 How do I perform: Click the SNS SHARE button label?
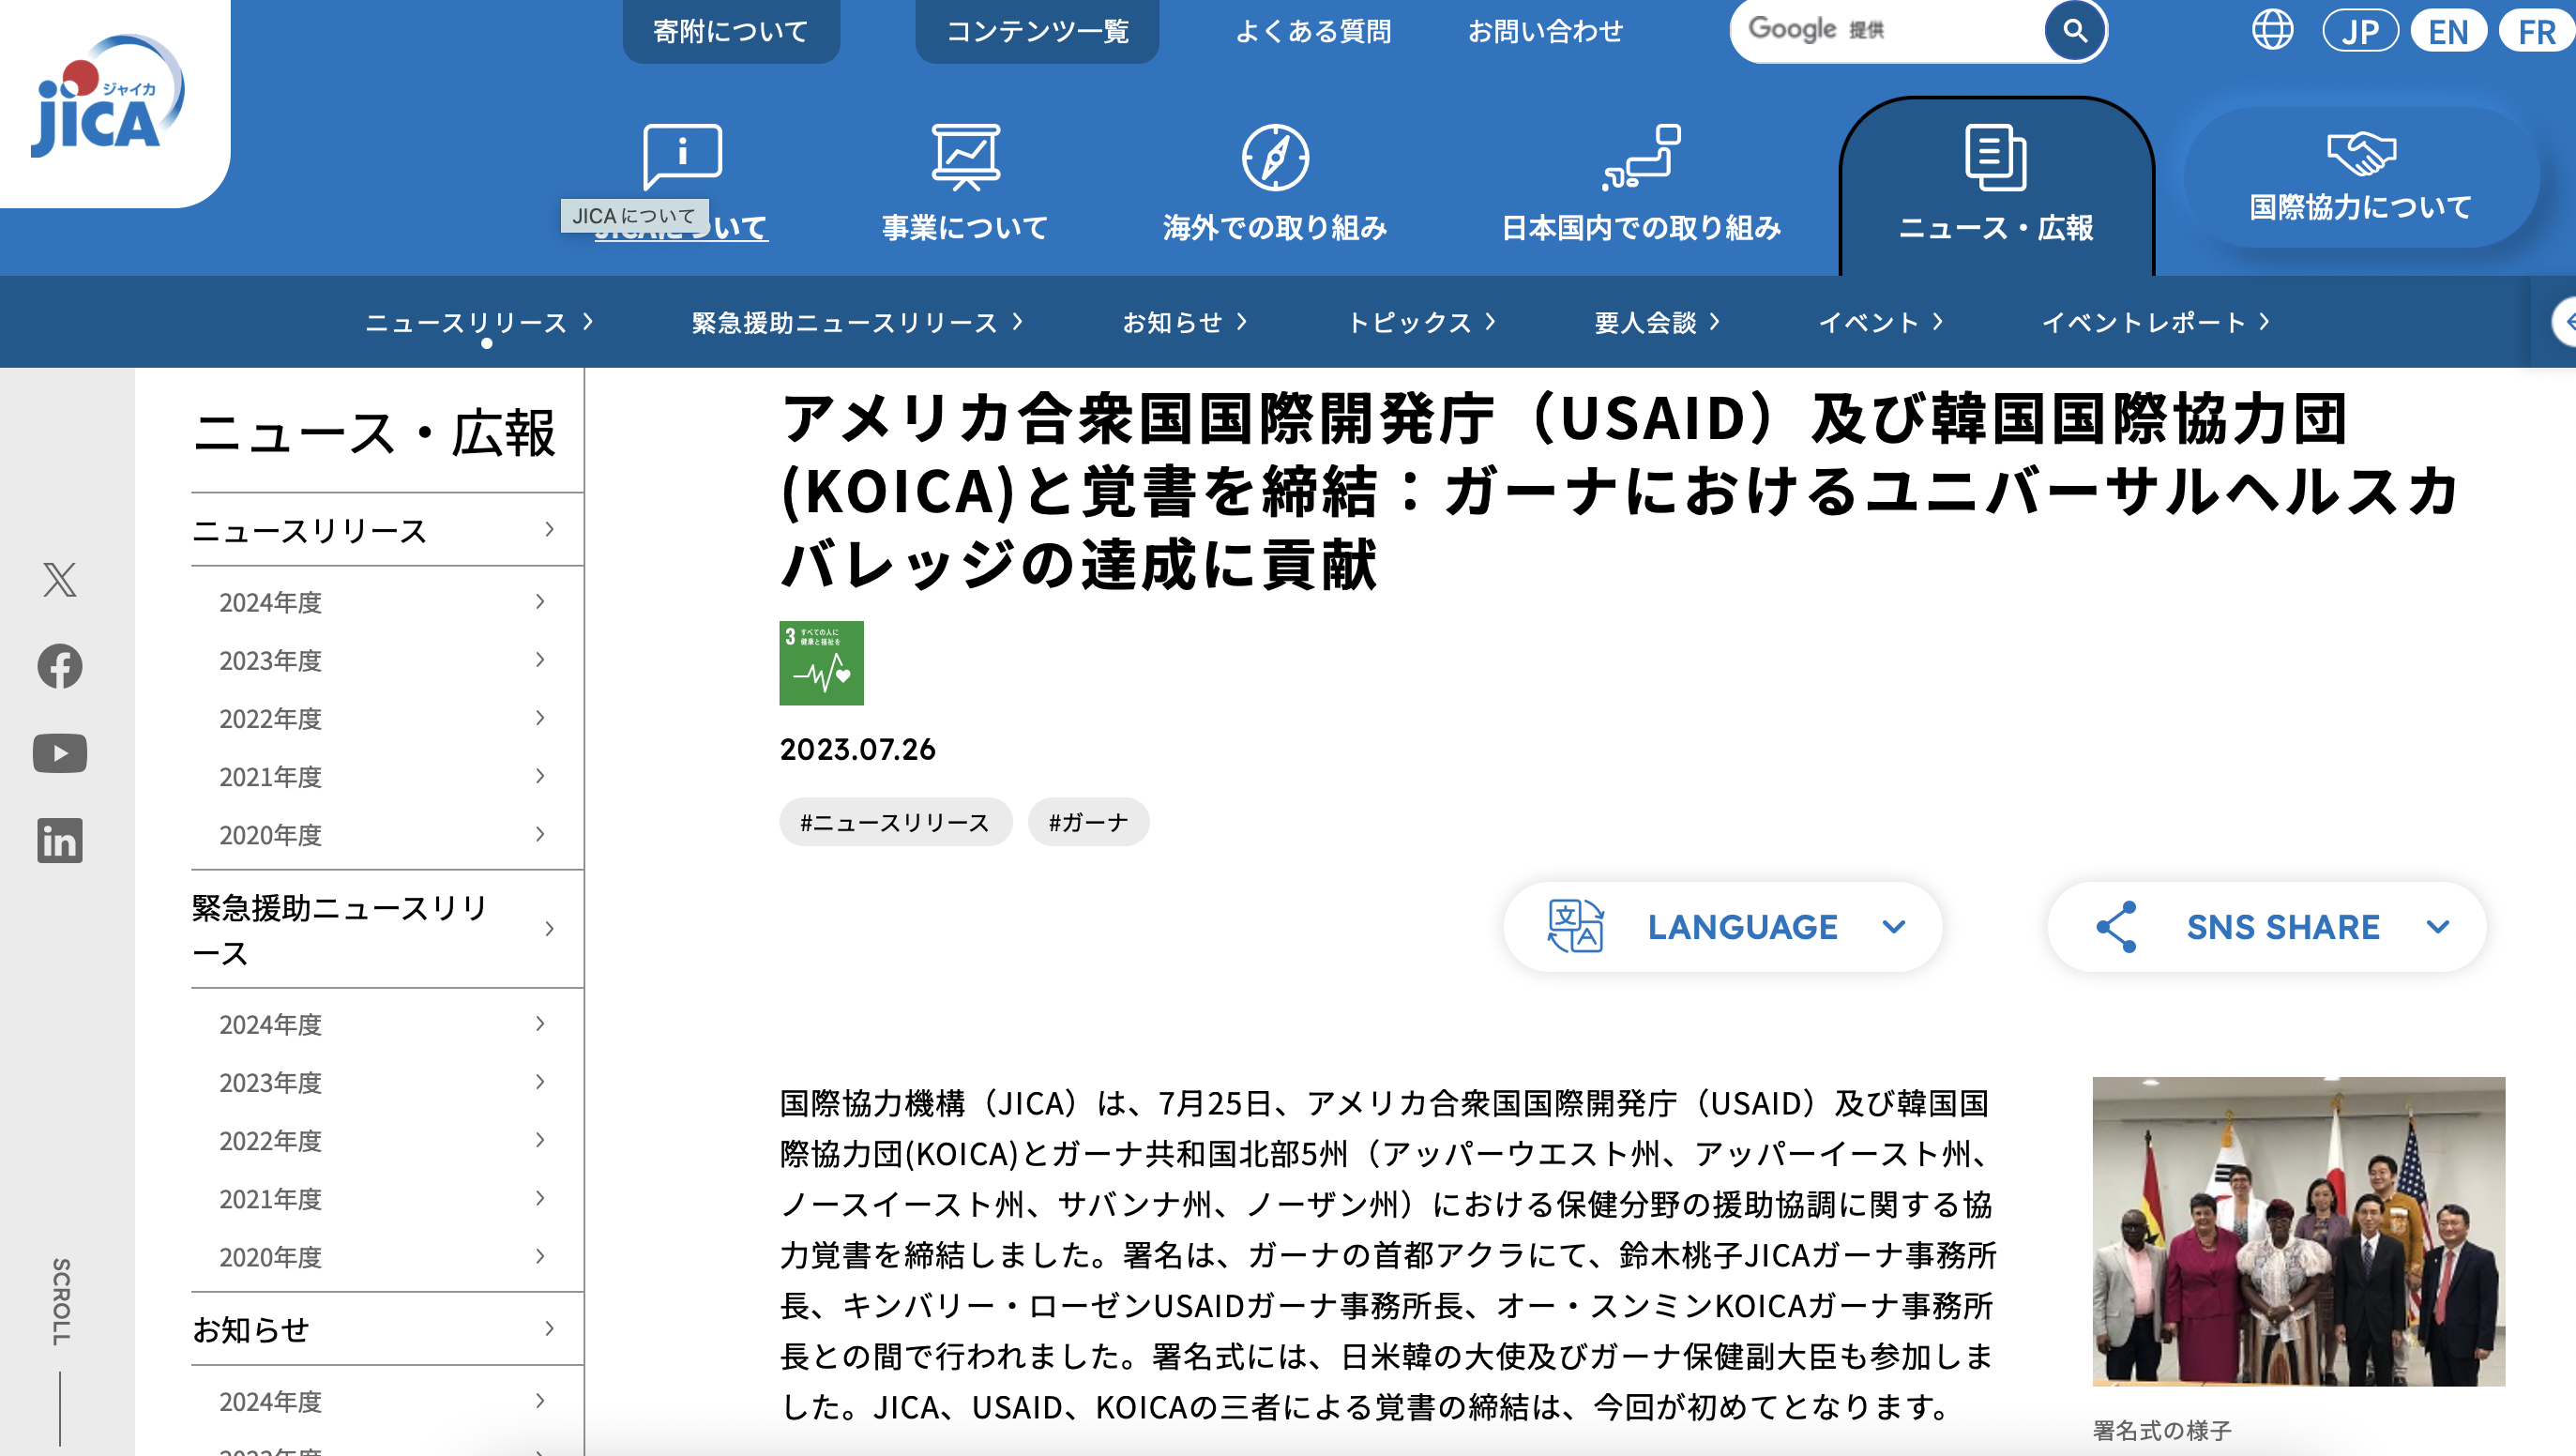(x=2283, y=926)
